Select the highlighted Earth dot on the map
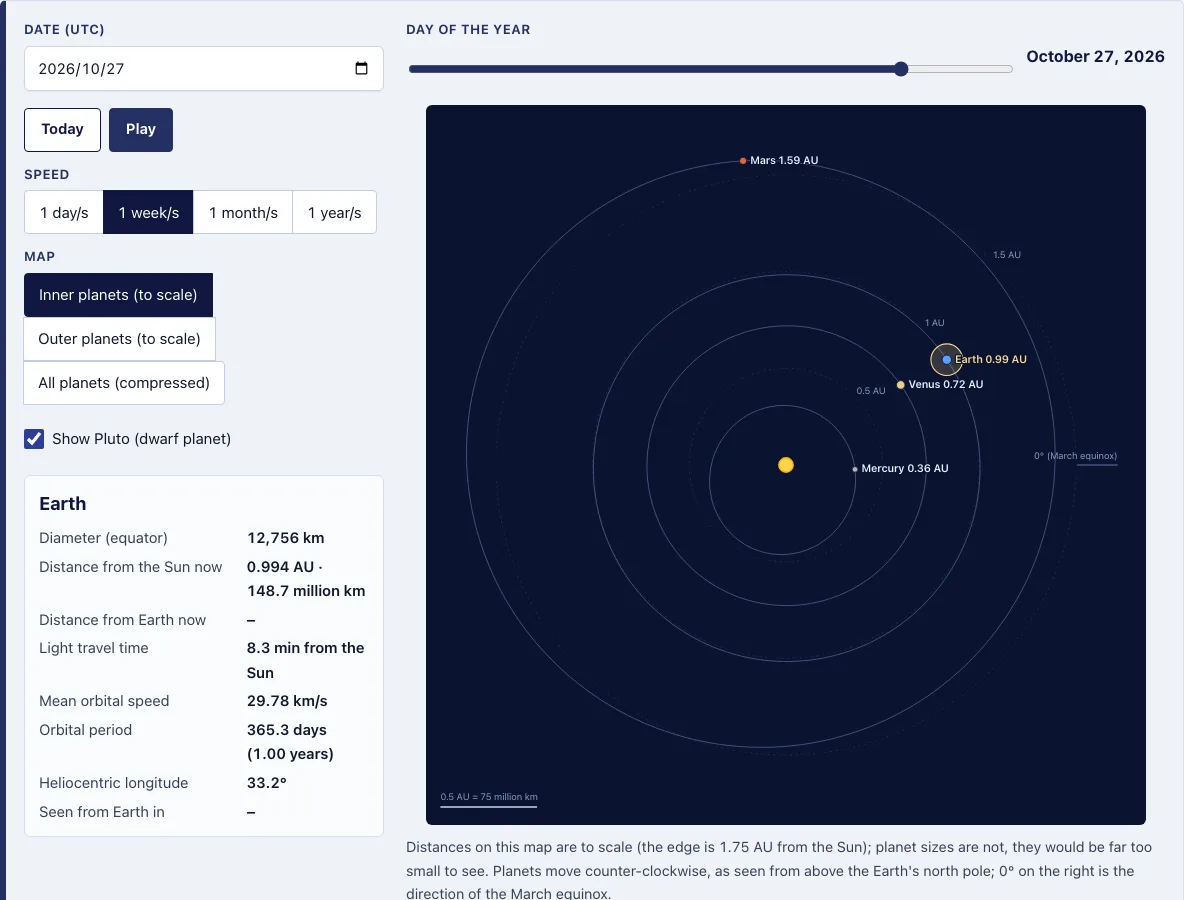This screenshot has height=900, width=1184. [947, 360]
